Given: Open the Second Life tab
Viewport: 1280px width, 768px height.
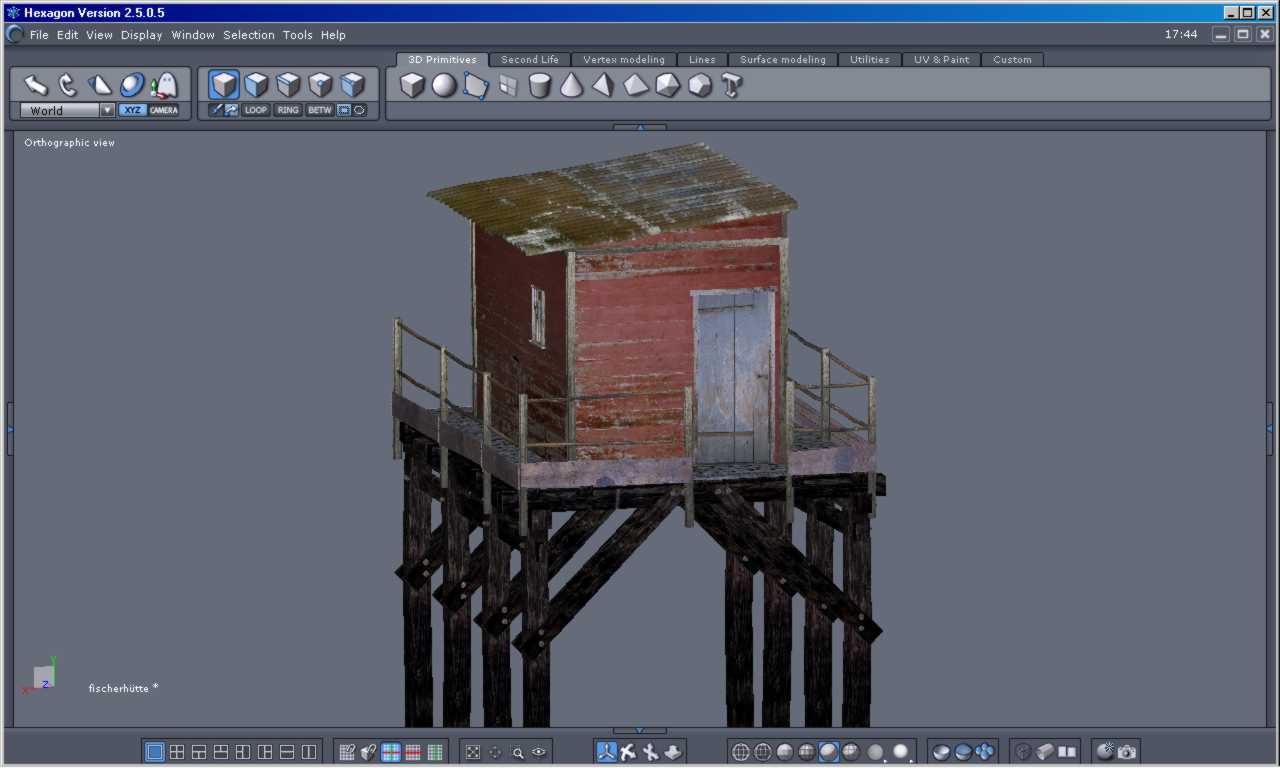Looking at the screenshot, I should (x=530, y=60).
